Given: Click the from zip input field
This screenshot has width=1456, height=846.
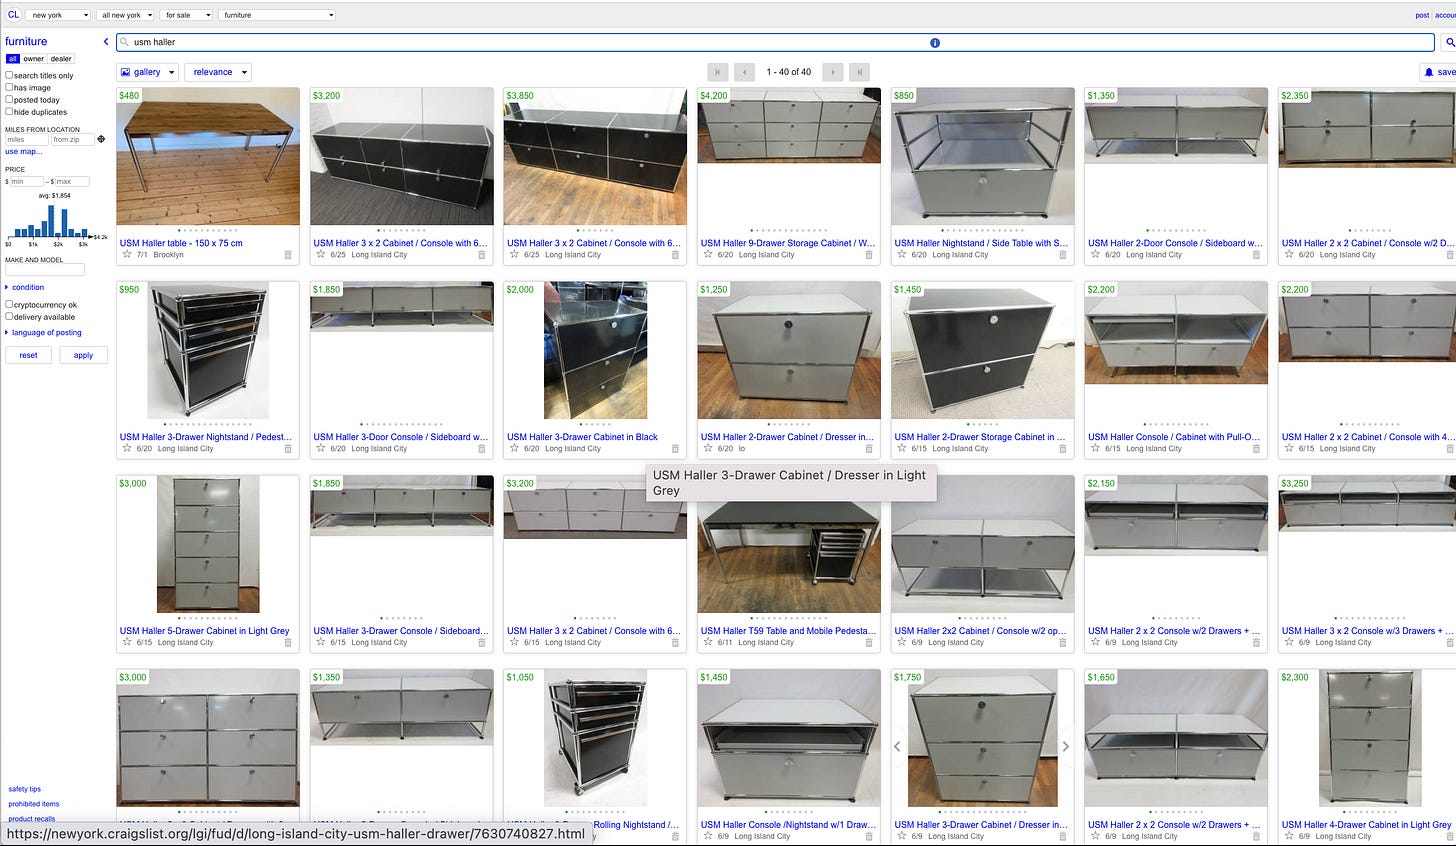Looking at the screenshot, I should (72, 140).
